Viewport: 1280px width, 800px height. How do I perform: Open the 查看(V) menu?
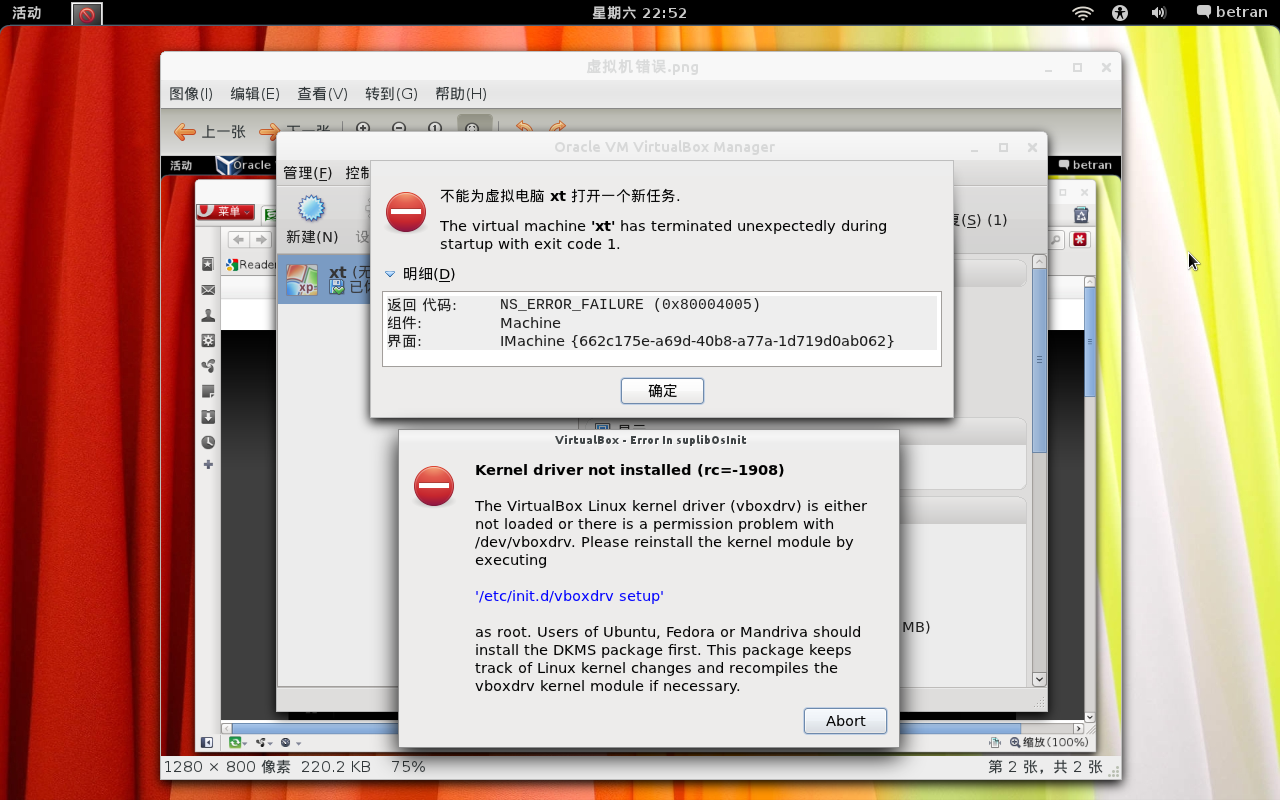tap(322, 94)
